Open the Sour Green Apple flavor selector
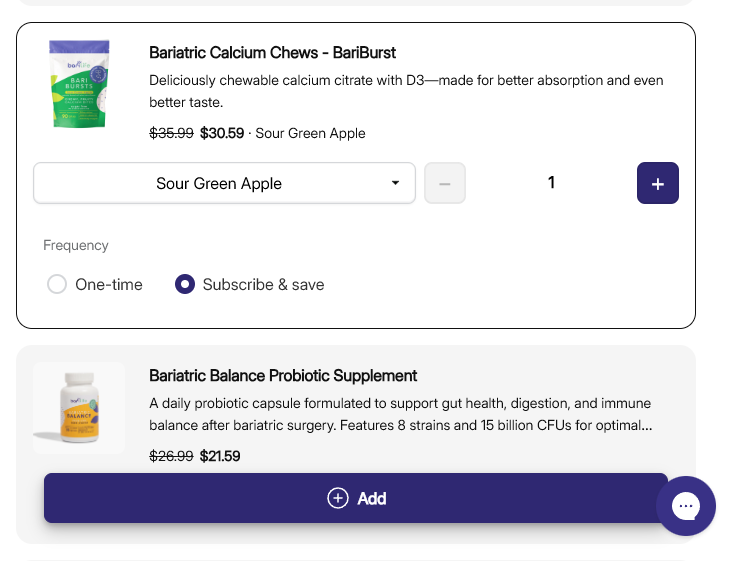734x561 pixels. click(x=219, y=183)
